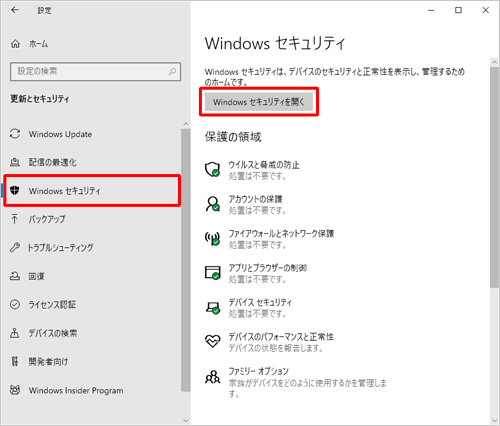Open ウイルスと脅威の防止 protection area

252,170
